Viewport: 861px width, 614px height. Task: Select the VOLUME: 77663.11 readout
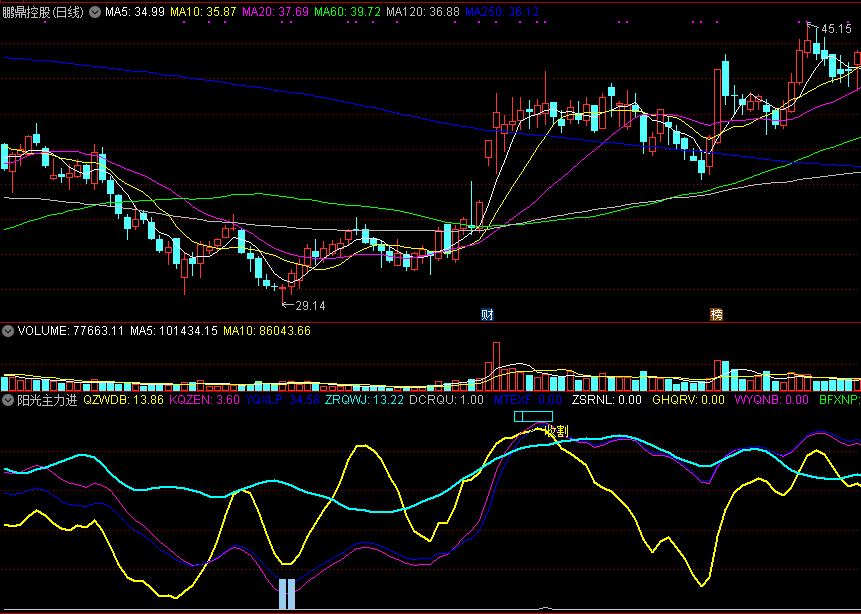[71, 331]
